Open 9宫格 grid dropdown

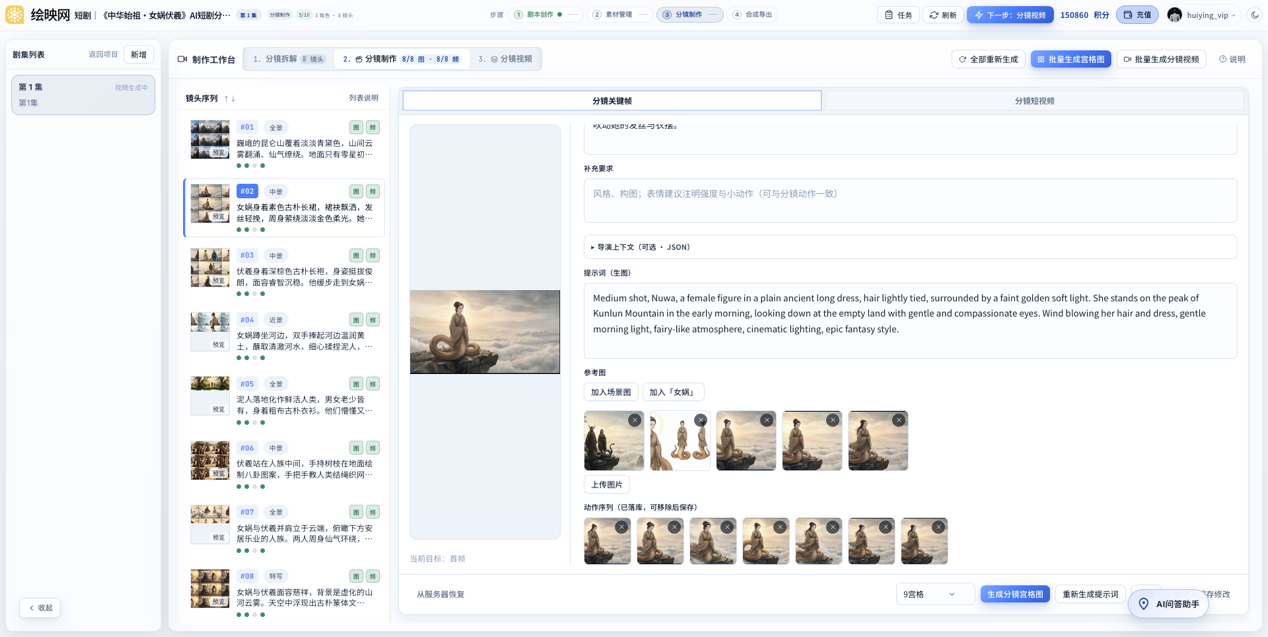(x=935, y=594)
